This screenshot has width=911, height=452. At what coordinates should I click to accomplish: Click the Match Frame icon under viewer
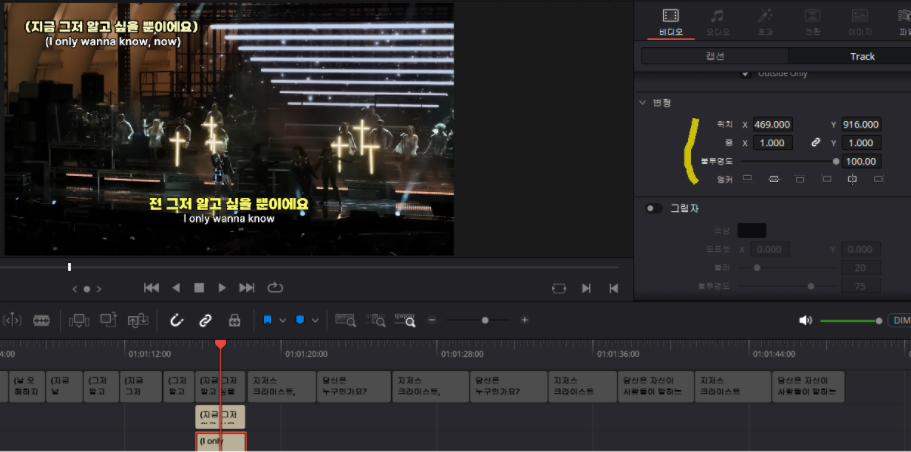559,289
